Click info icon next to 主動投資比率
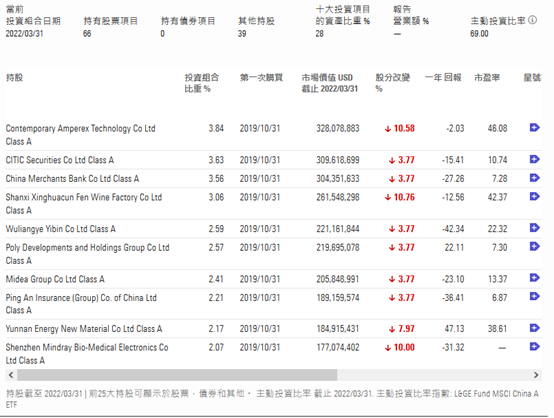Viewport: 554px width, 418px height. (x=532, y=20)
